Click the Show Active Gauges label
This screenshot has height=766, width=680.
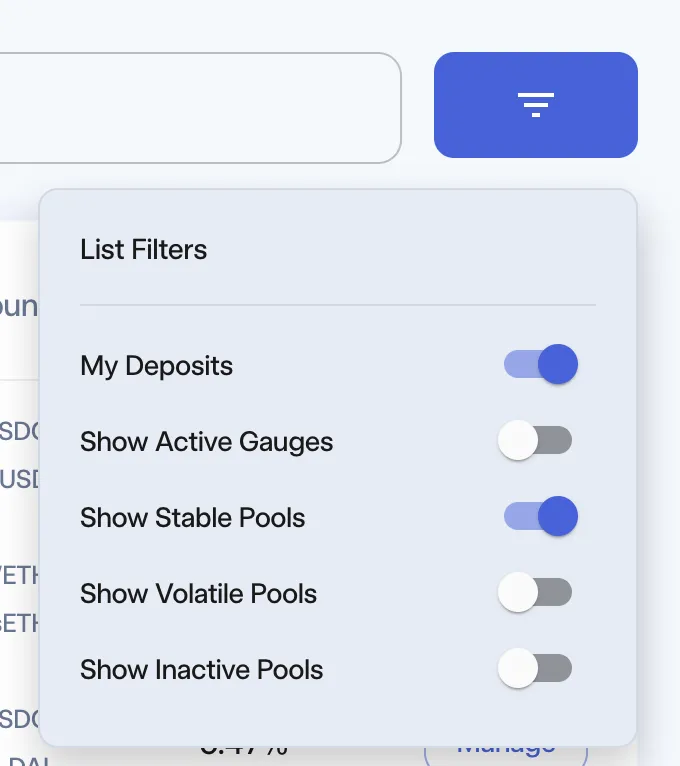207,442
